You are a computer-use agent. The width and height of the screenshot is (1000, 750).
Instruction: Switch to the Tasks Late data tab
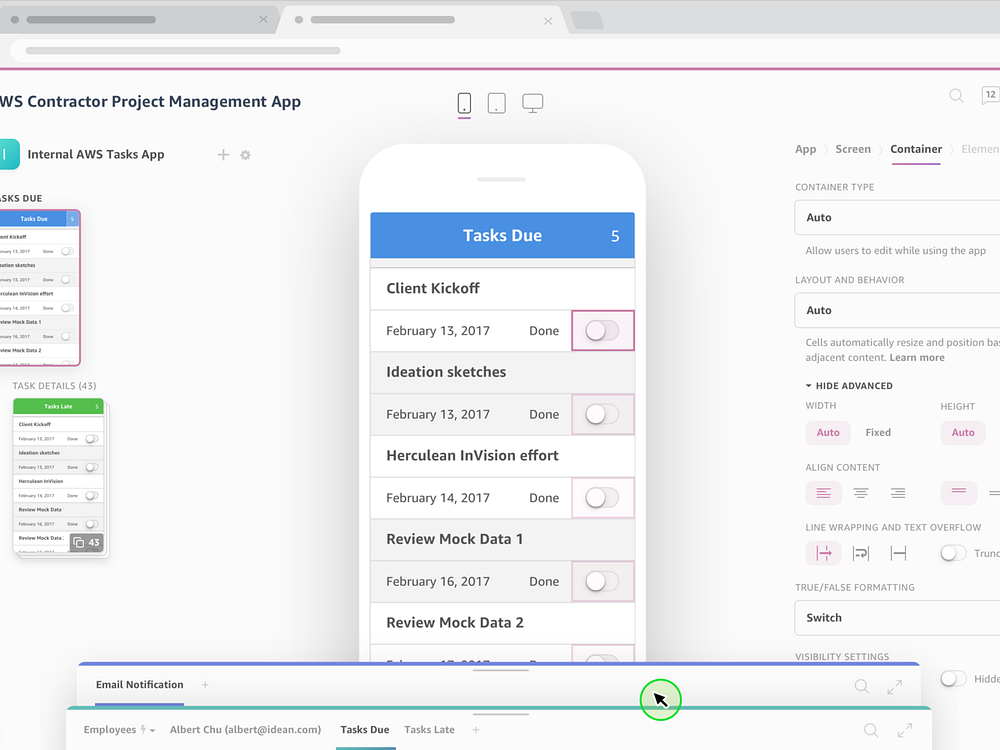(429, 730)
